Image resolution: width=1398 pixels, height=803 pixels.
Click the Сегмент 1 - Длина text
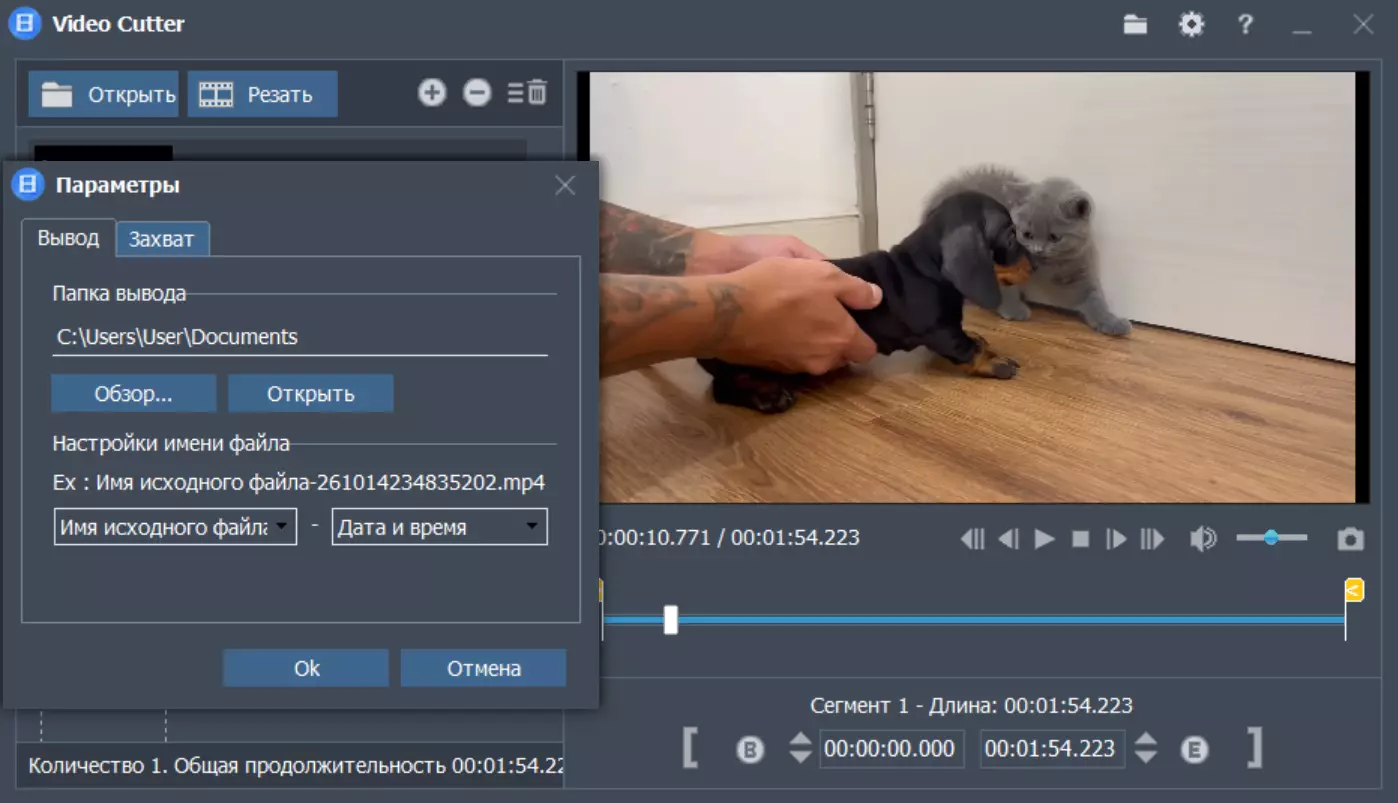pos(971,705)
